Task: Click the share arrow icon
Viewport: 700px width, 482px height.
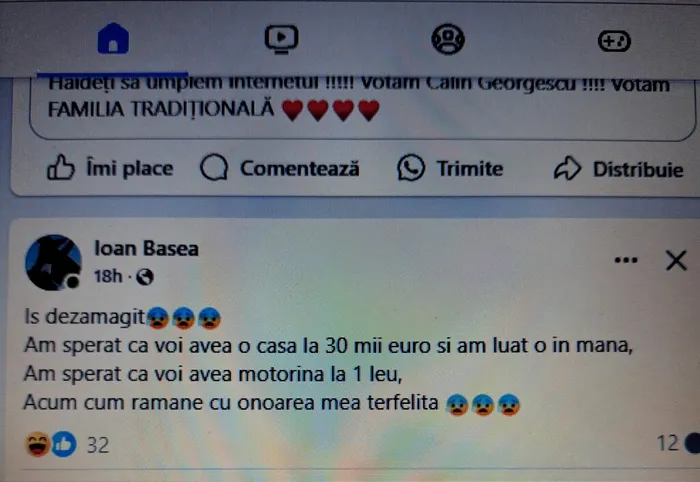Action: [x=567, y=168]
